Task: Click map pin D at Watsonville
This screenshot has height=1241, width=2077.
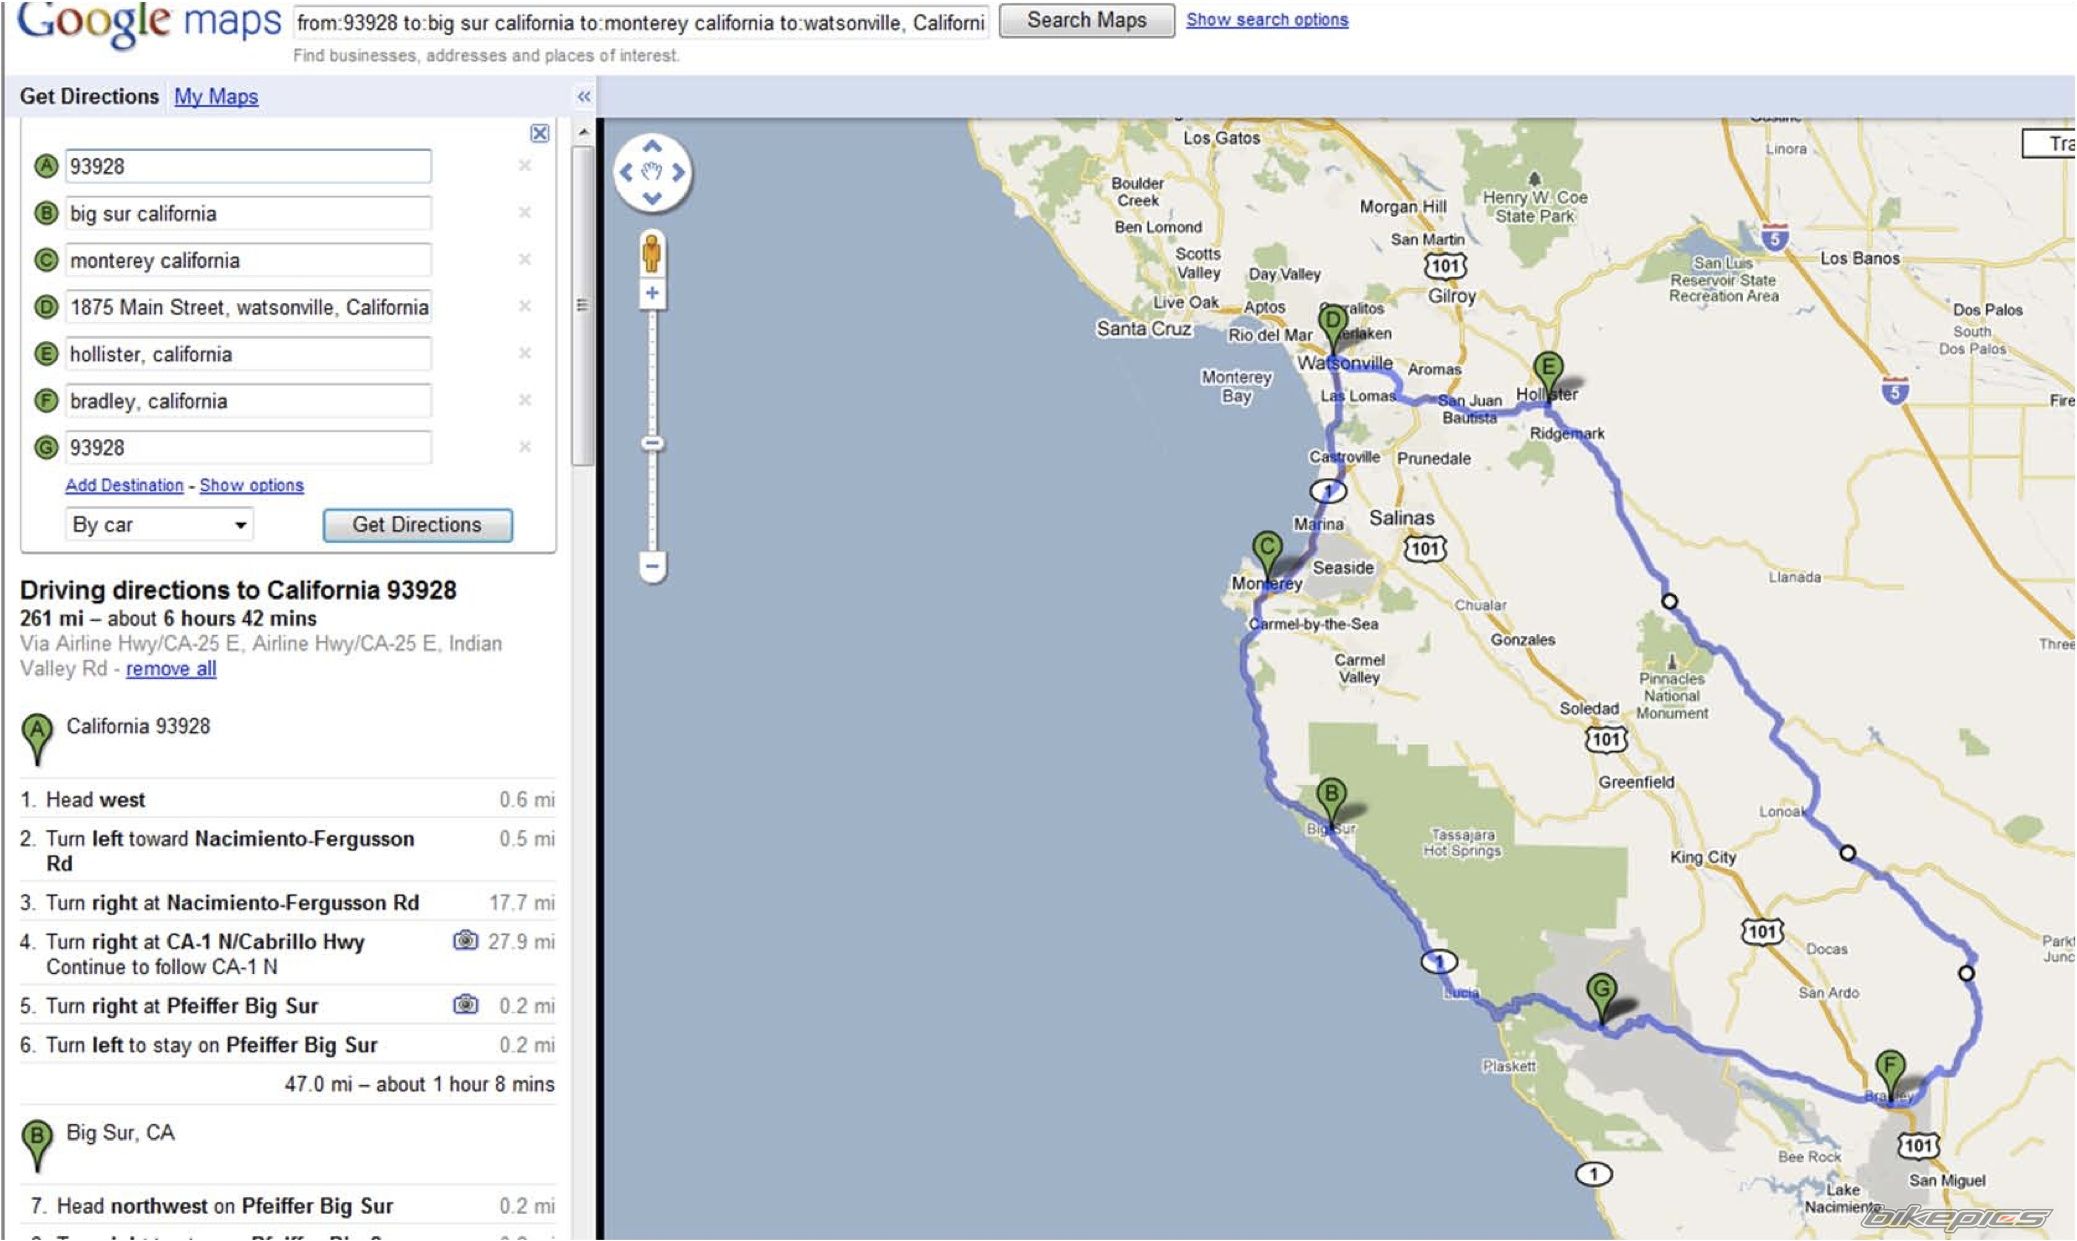Action: [1332, 329]
